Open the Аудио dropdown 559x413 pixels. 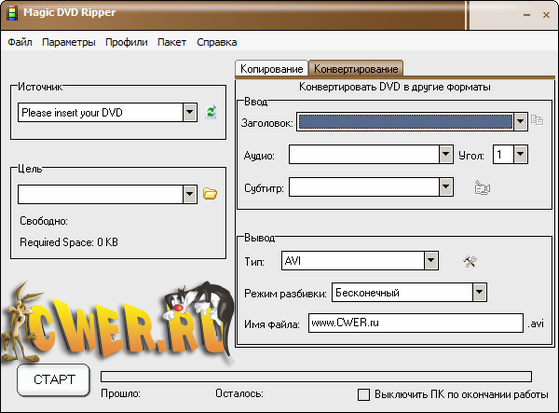(446, 154)
